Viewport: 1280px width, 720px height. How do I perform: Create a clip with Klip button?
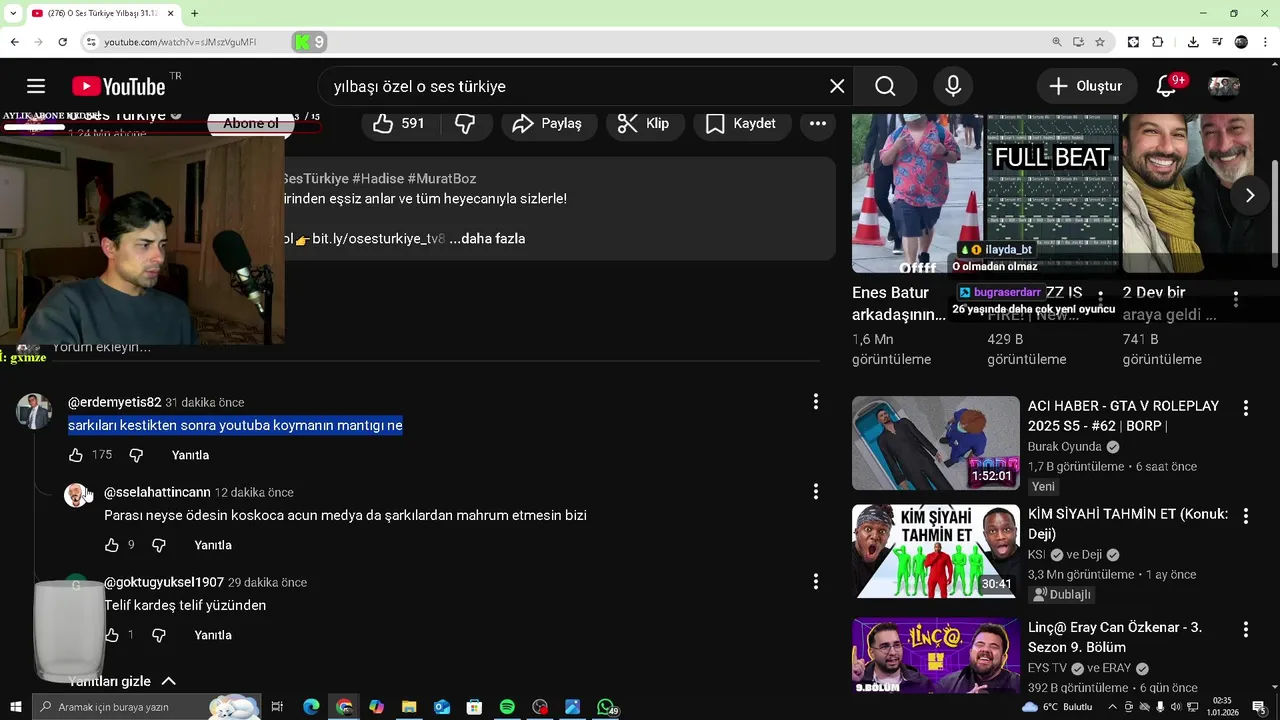point(644,123)
